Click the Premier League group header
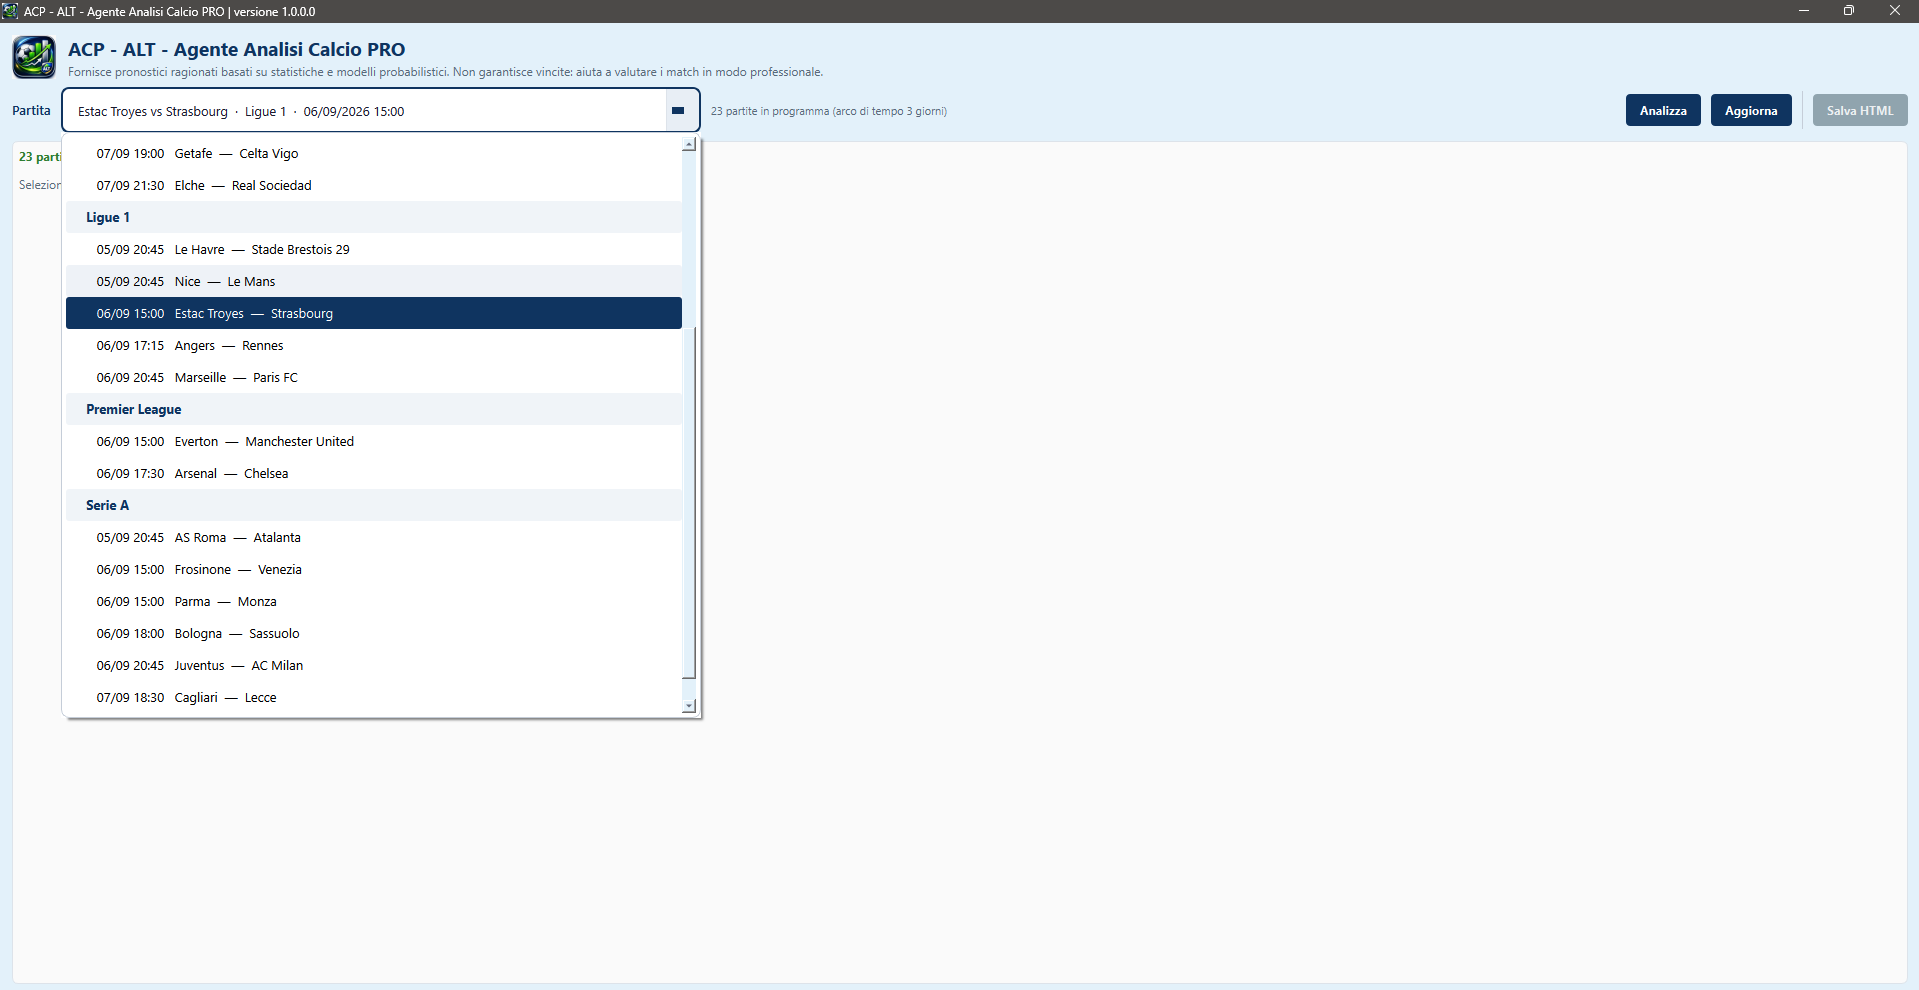Screen dimensions: 1919x990 pyautogui.click(x=374, y=409)
